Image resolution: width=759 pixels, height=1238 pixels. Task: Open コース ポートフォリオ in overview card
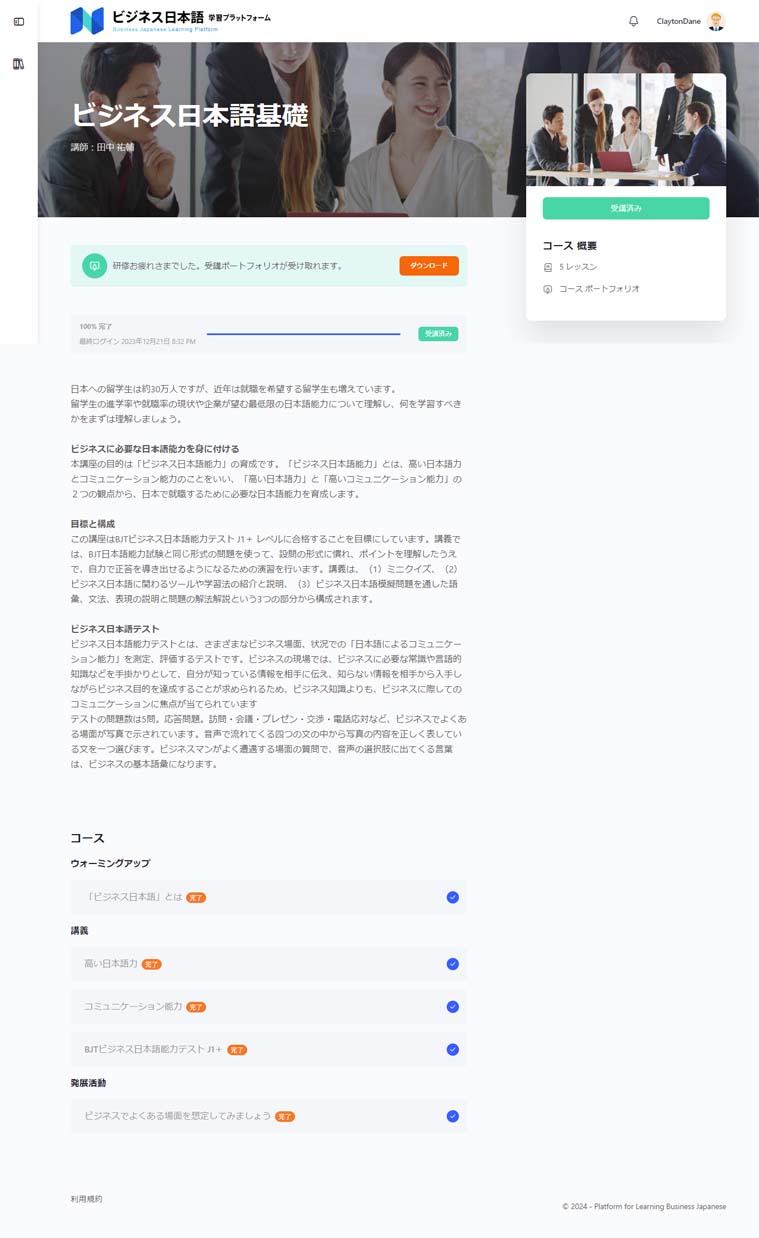[599, 289]
